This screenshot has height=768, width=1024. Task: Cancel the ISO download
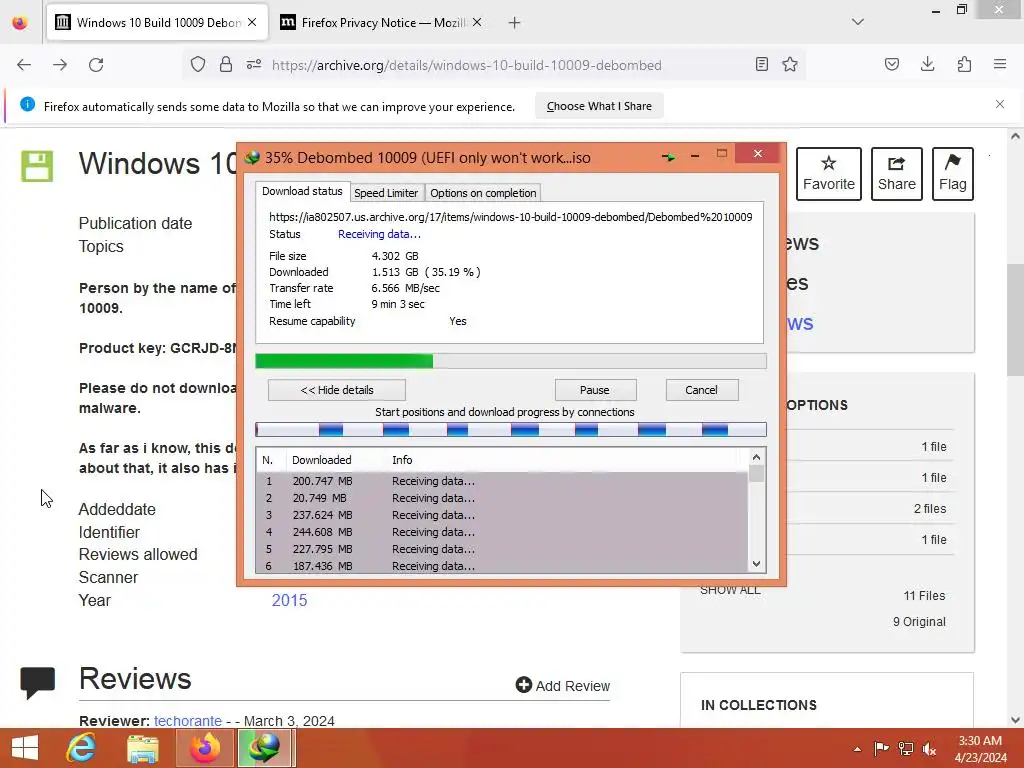pyautogui.click(x=701, y=390)
